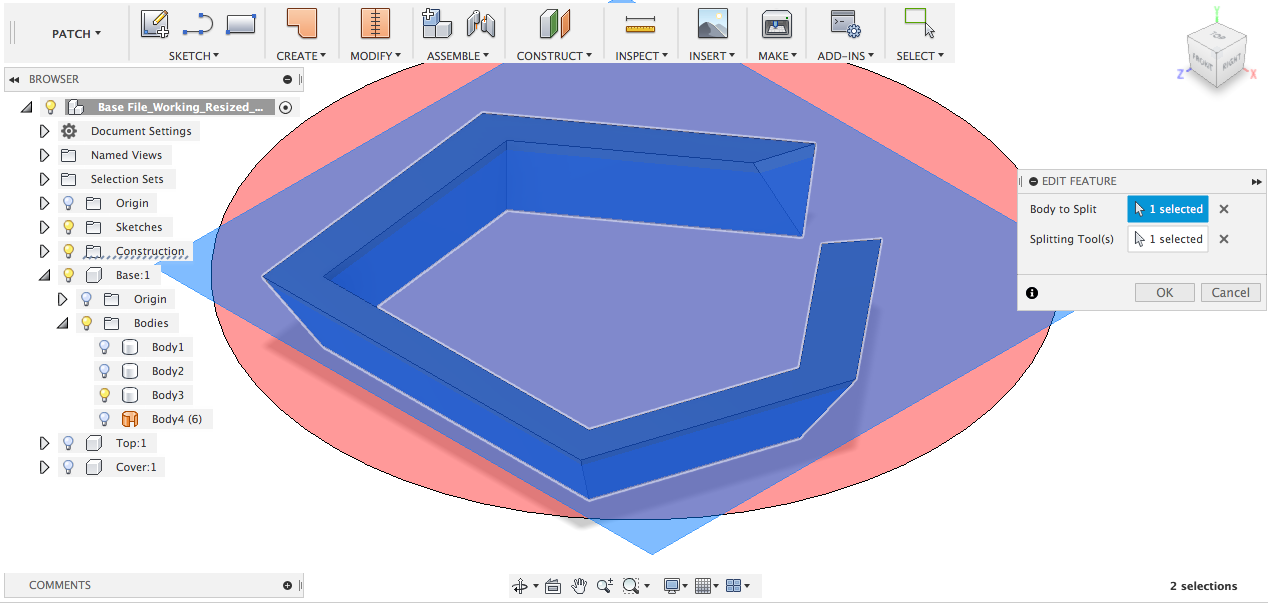
Task: Click the Joint icon in Assemble
Action: coord(481,24)
